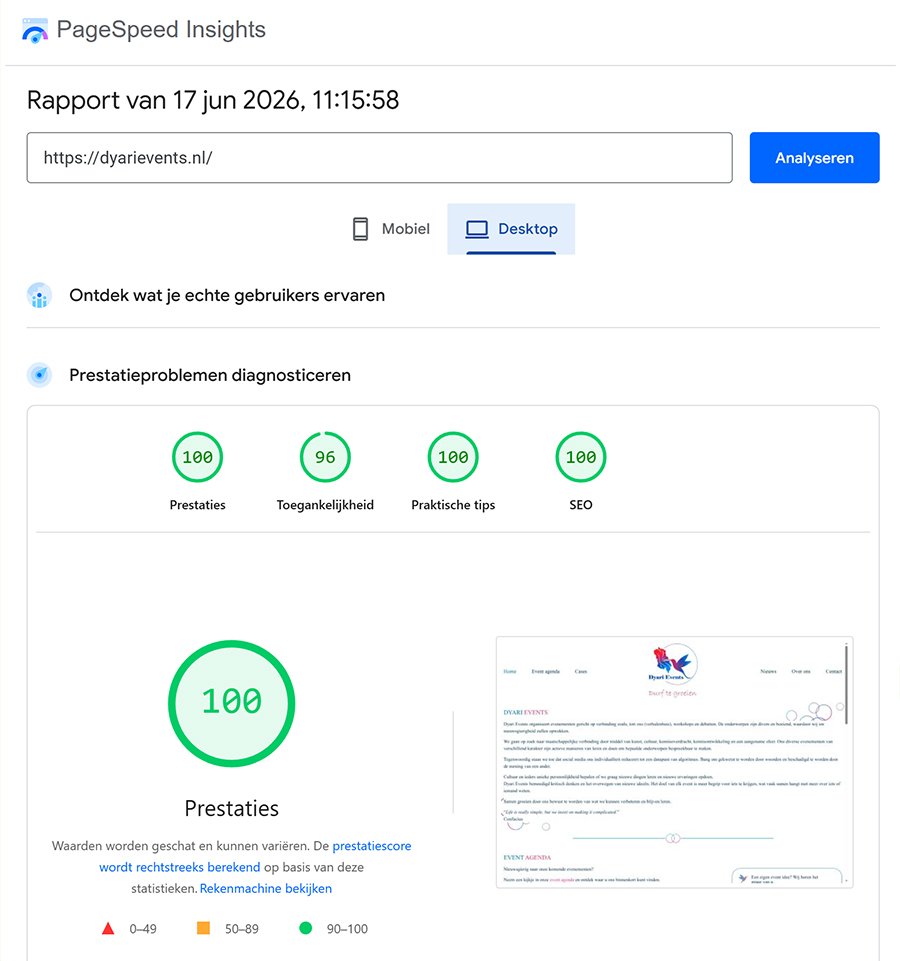Open the PageSpeed Insights title link

161,29
